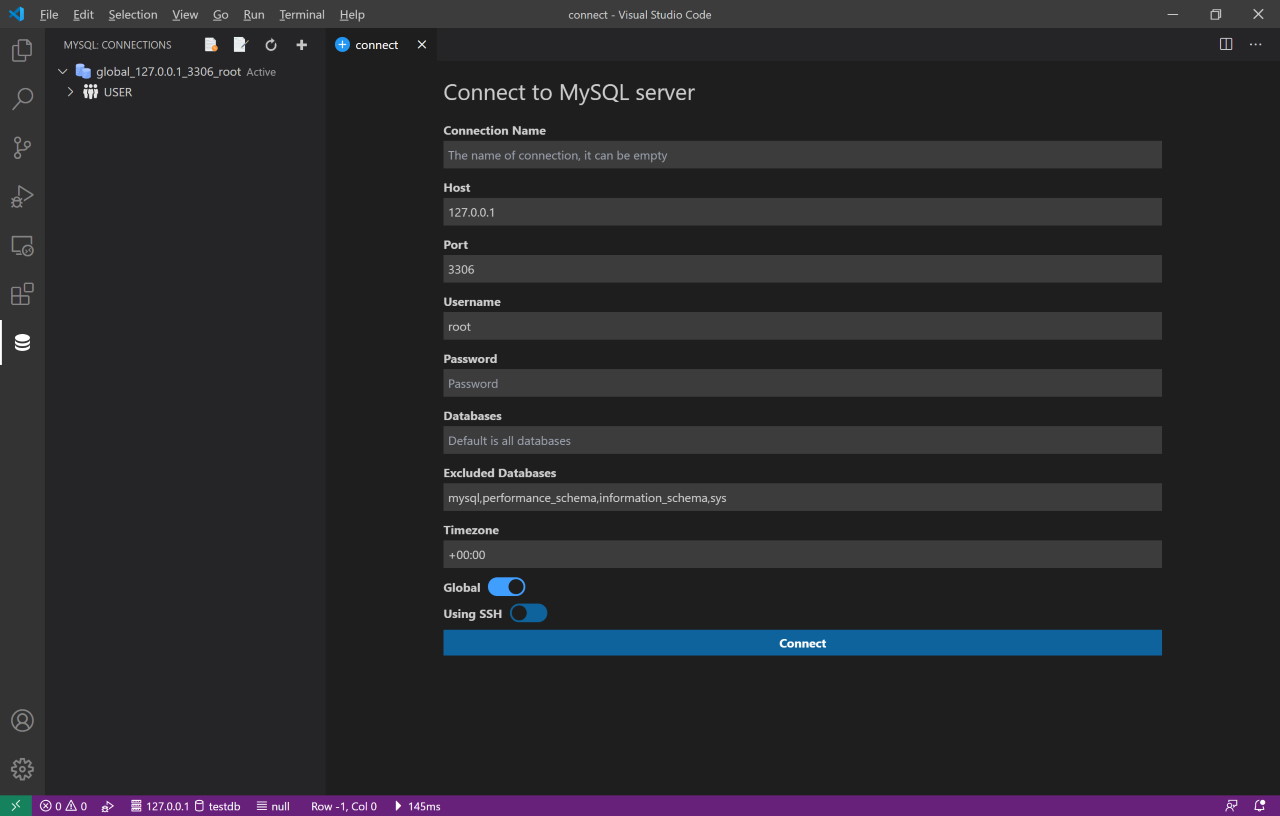Open the Run and Debug view
This screenshot has height=816, width=1280.
coord(22,197)
